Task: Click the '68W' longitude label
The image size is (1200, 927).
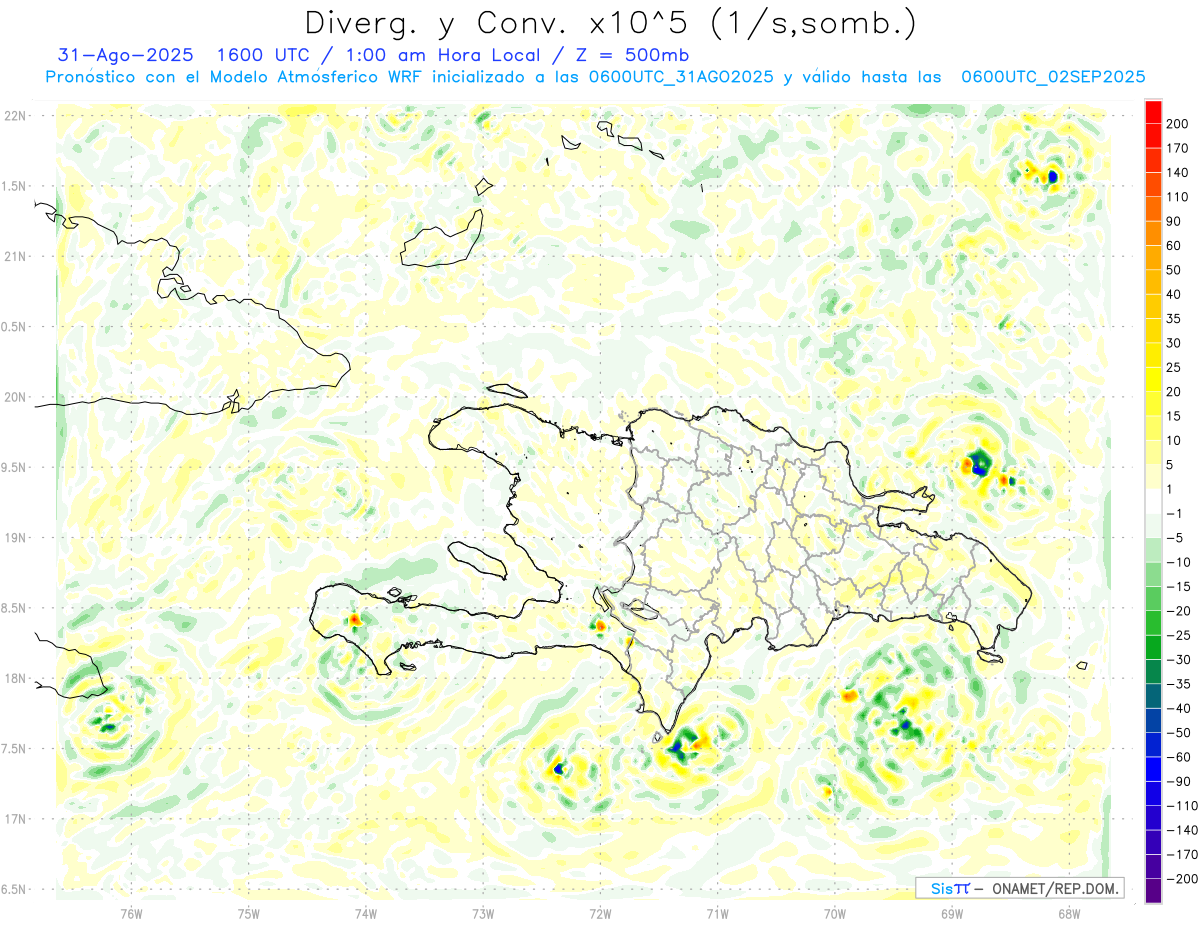Action: pos(1068,913)
